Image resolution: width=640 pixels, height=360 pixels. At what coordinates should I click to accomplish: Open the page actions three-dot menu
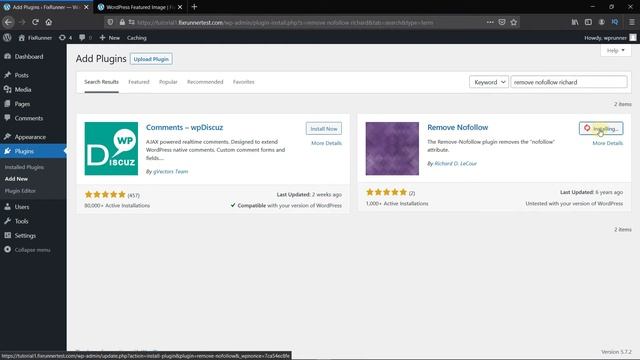[490, 22]
